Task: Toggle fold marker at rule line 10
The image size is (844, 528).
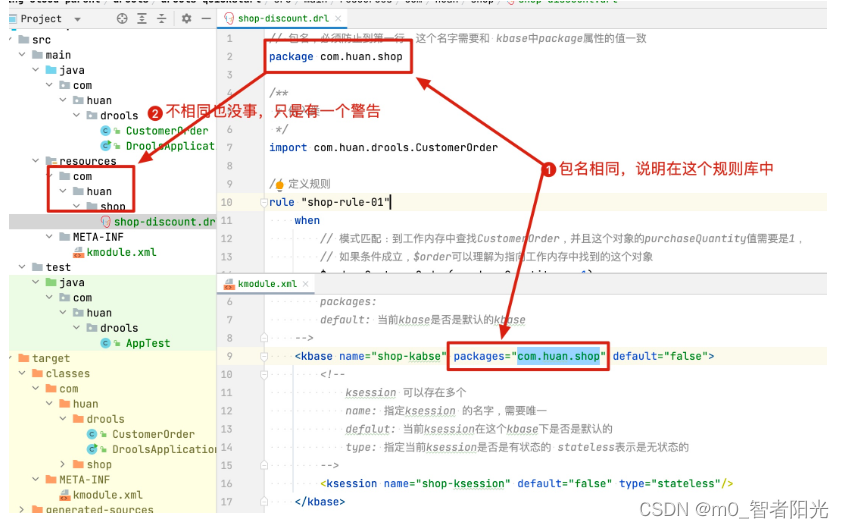Action: [264, 202]
